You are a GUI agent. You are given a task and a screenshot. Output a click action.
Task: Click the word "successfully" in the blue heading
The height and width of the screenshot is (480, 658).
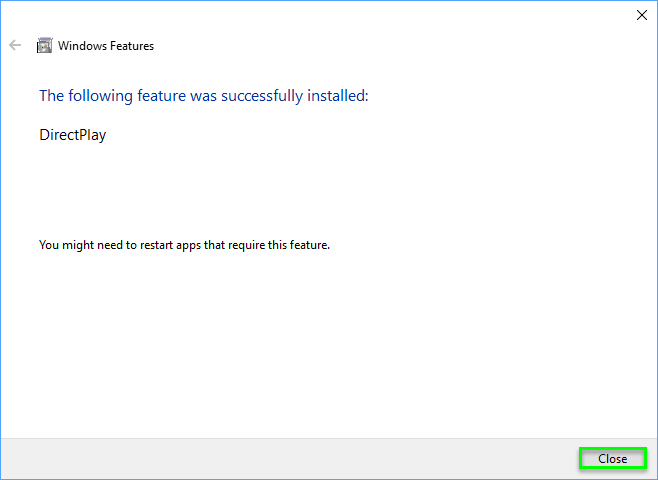262,96
